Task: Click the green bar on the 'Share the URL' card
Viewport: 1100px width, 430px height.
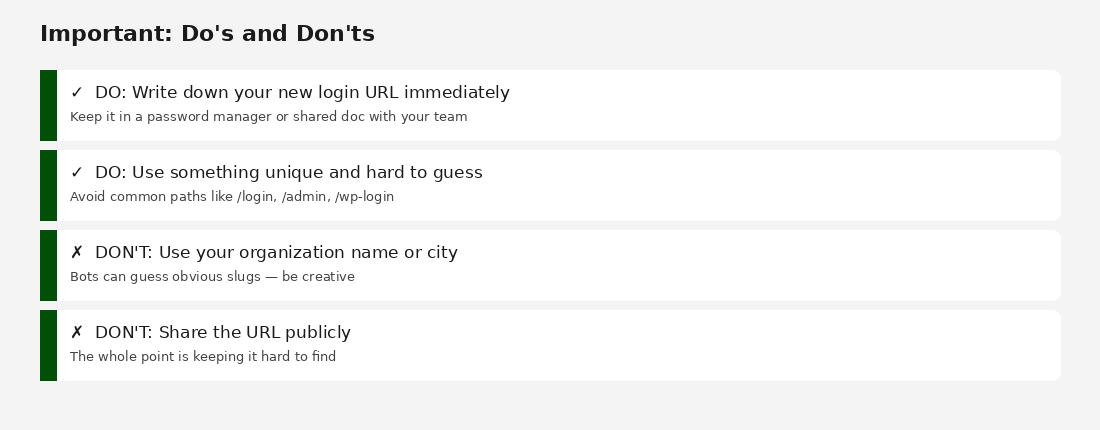Action: [x=48, y=345]
